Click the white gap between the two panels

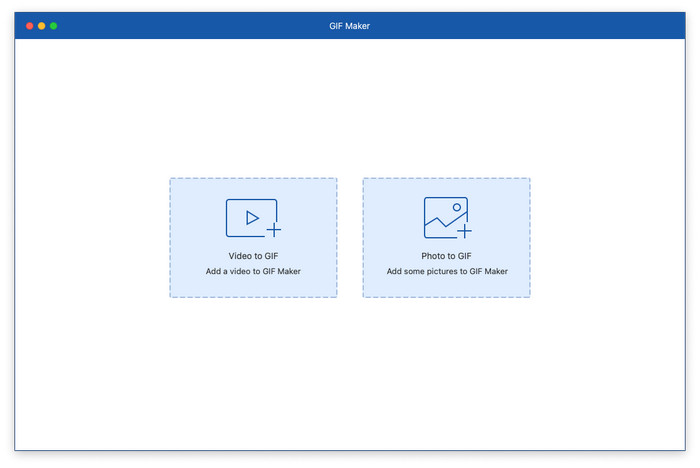(x=350, y=238)
